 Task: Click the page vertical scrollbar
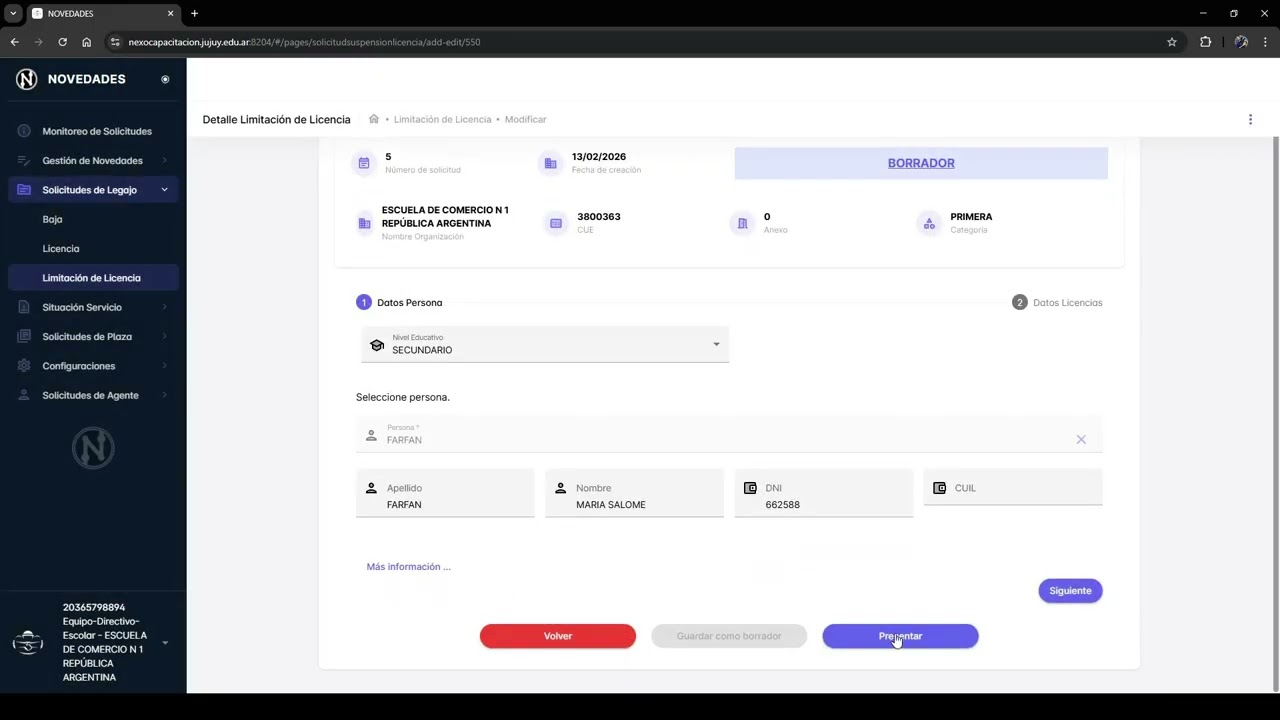[x=1275, y=414]
